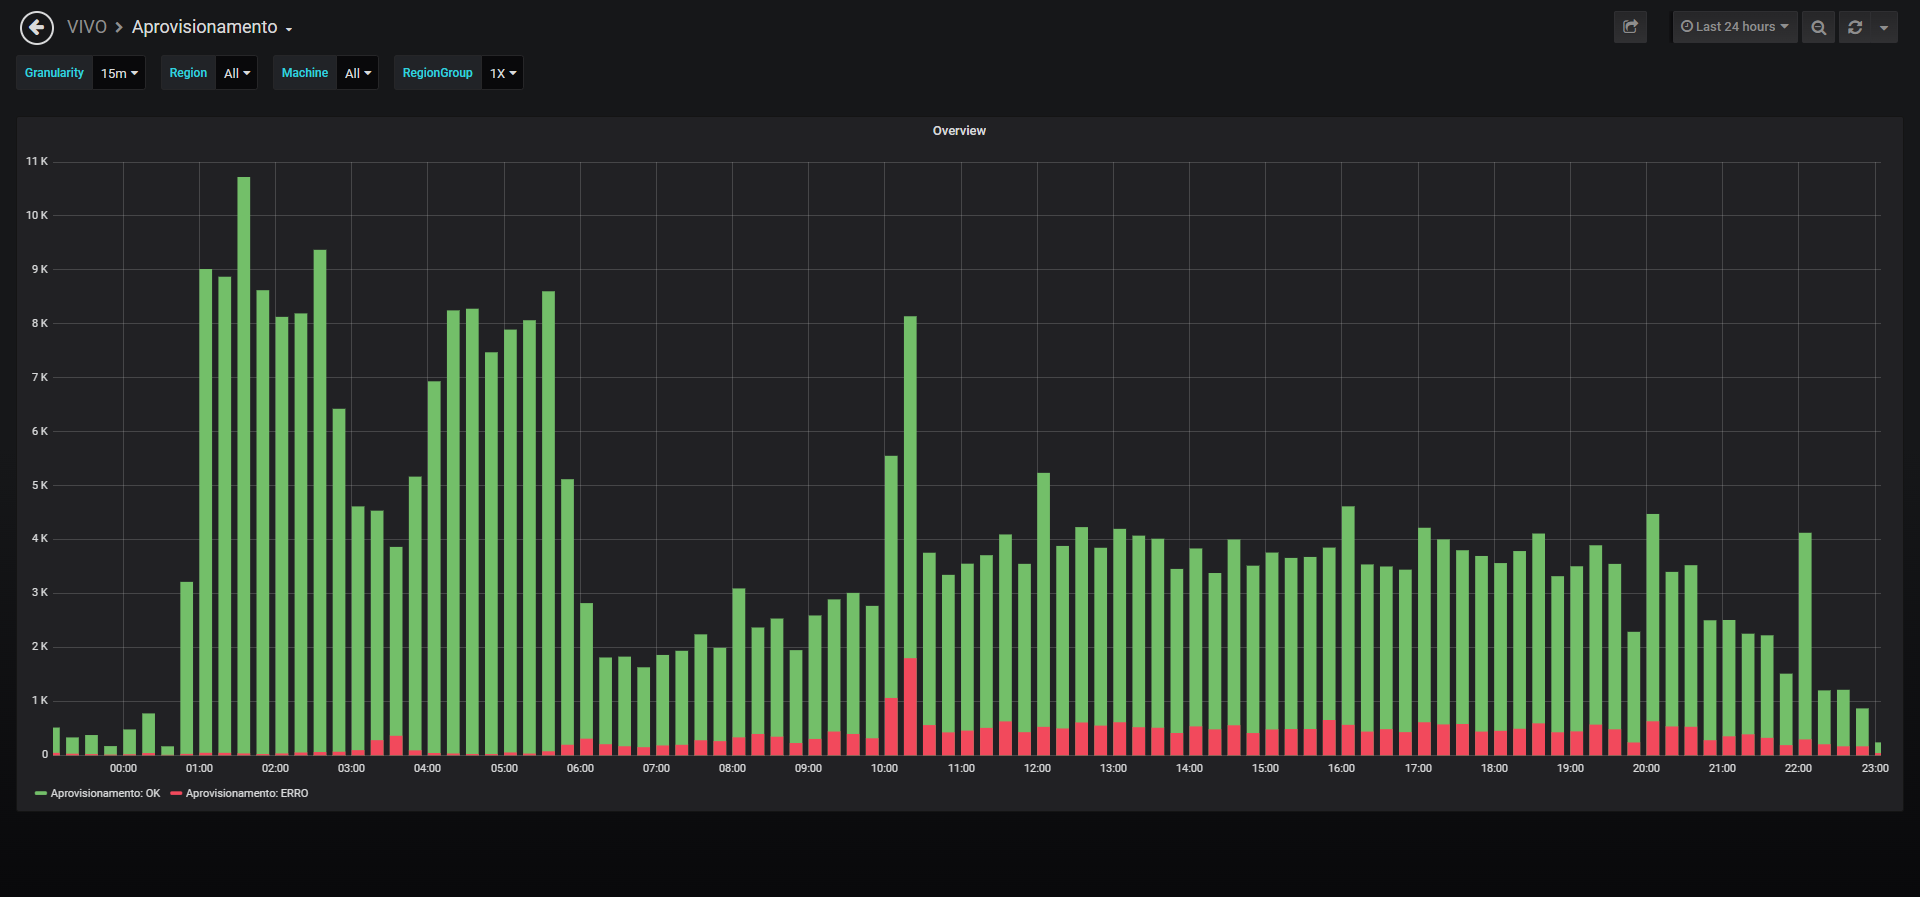Screen dimensions: 1920x897
Task: Click the red ERRO legend color swatch
Action: tap(176, 794)
